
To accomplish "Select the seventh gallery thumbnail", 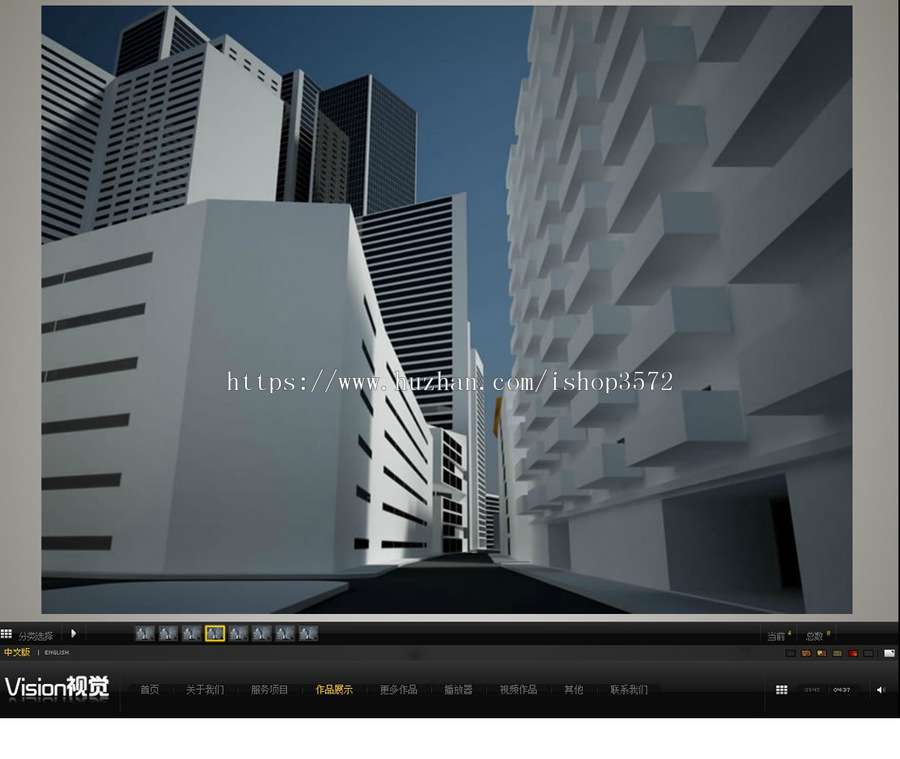I will [x=285, y=633].
